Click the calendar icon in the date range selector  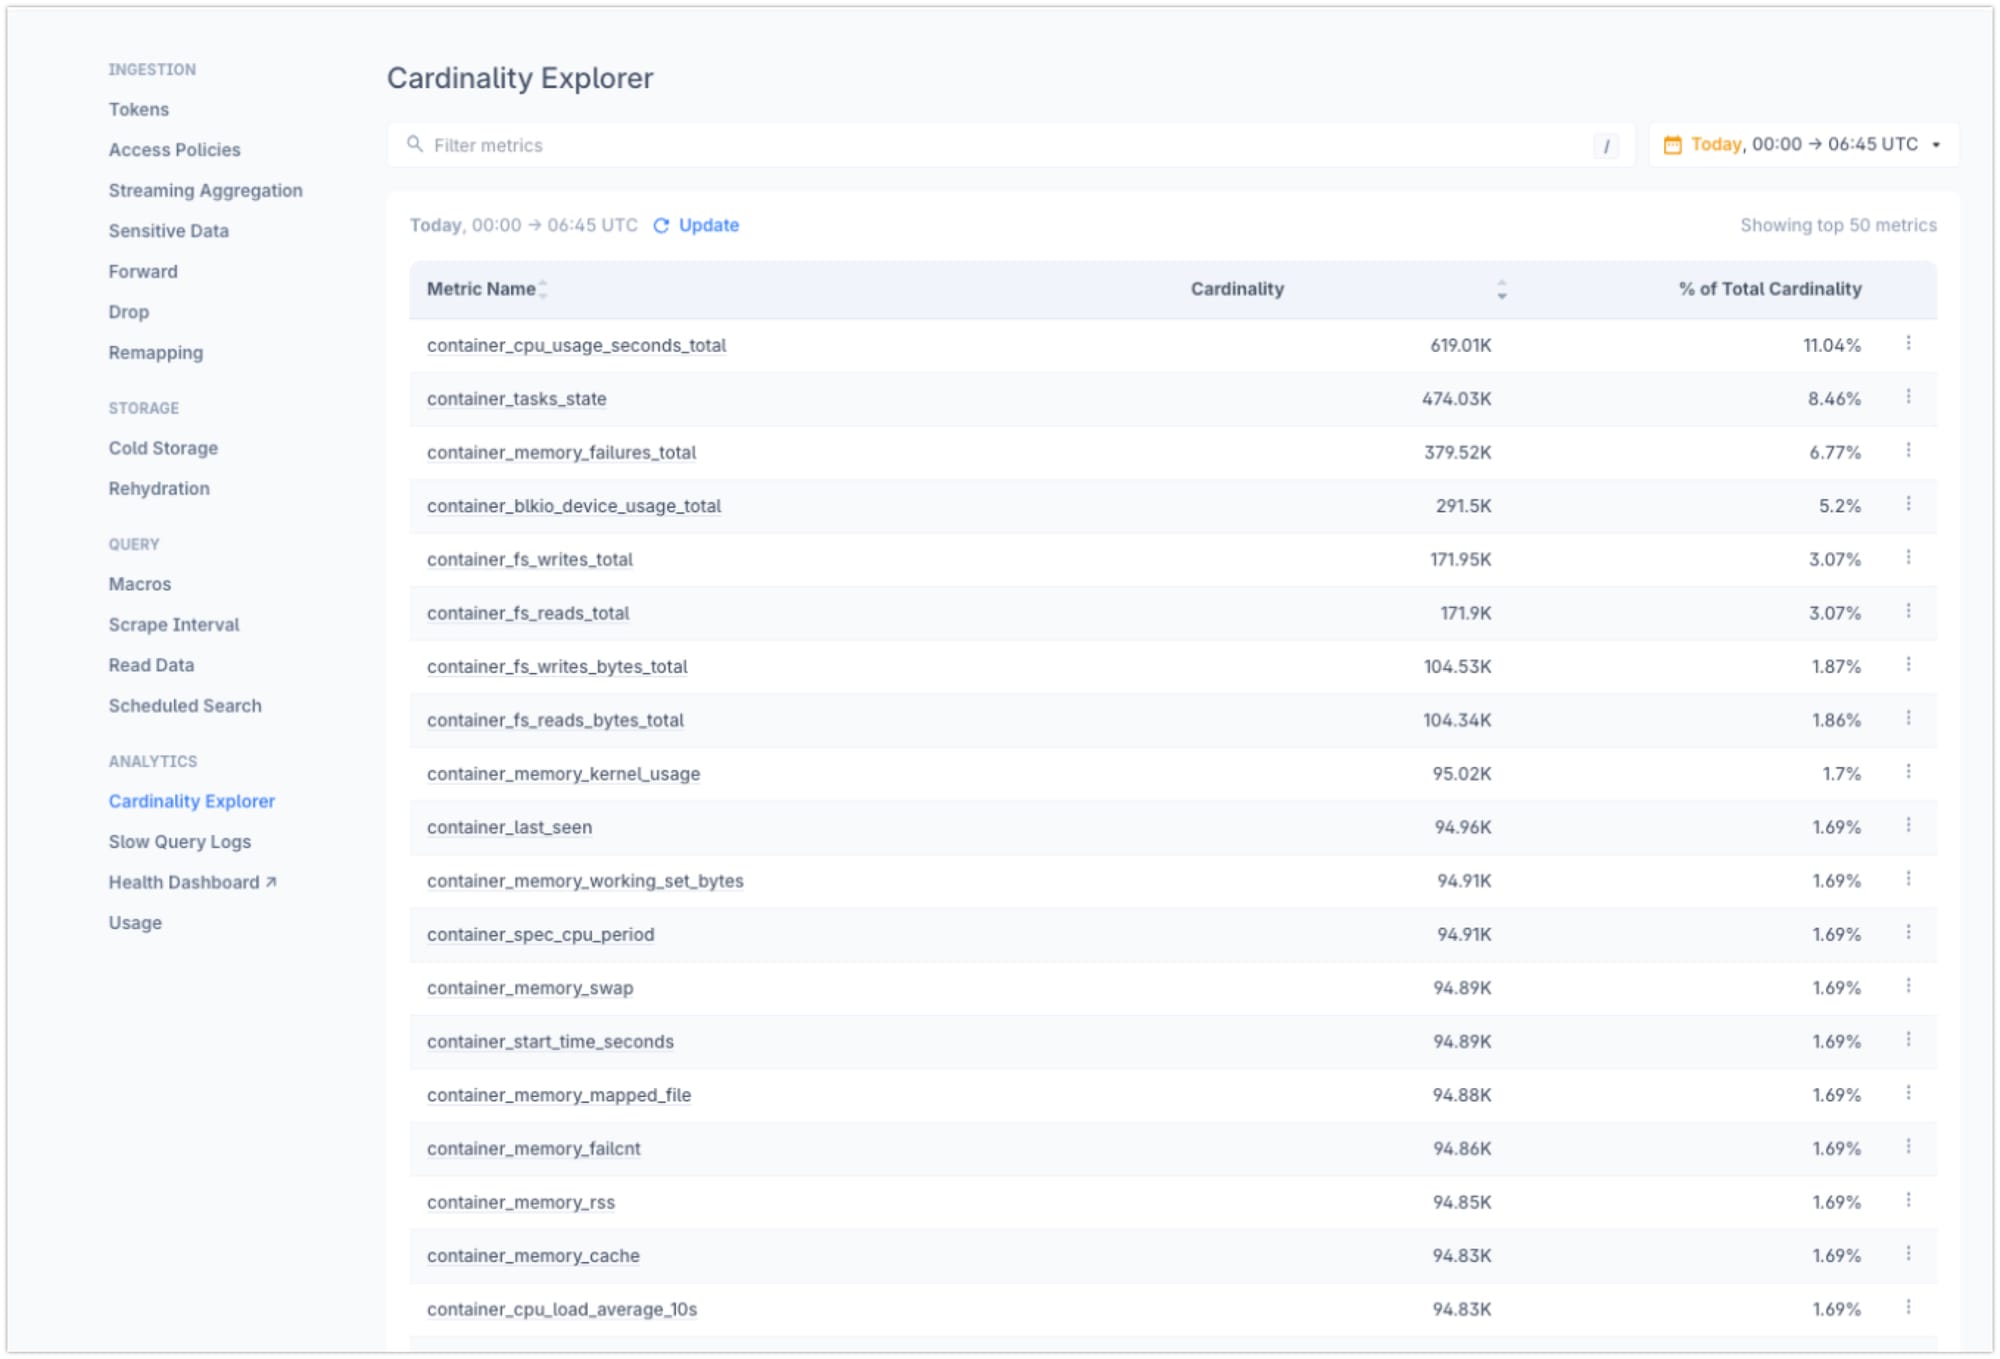[x=1672, y=144]
